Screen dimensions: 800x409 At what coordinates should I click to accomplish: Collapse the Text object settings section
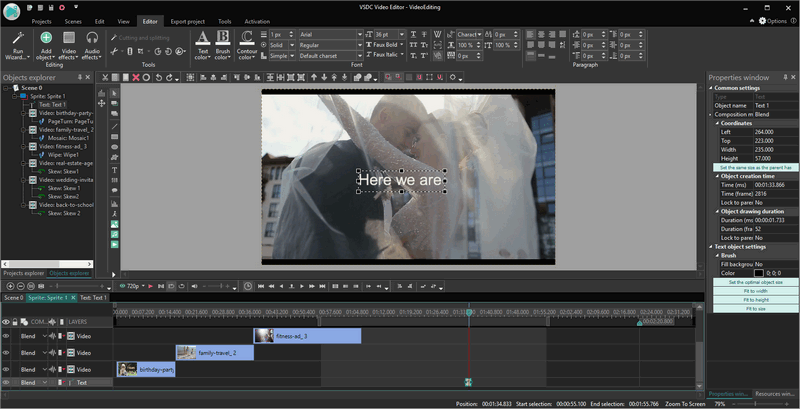[x=711, y=247]
